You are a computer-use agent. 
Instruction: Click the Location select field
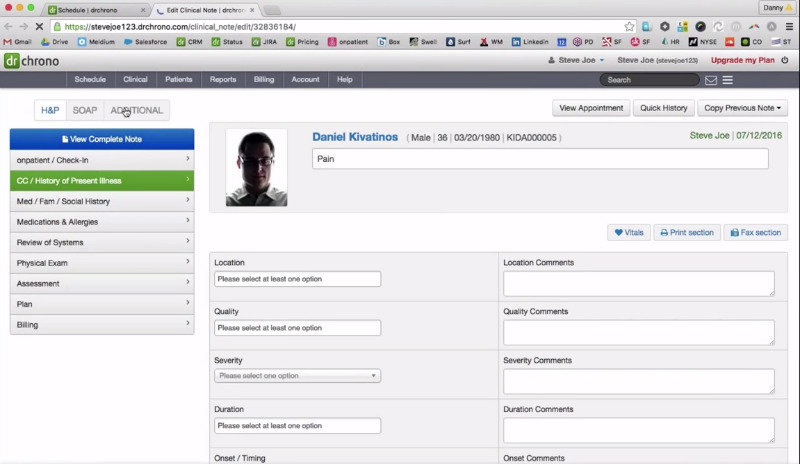(x=297, y=279)
